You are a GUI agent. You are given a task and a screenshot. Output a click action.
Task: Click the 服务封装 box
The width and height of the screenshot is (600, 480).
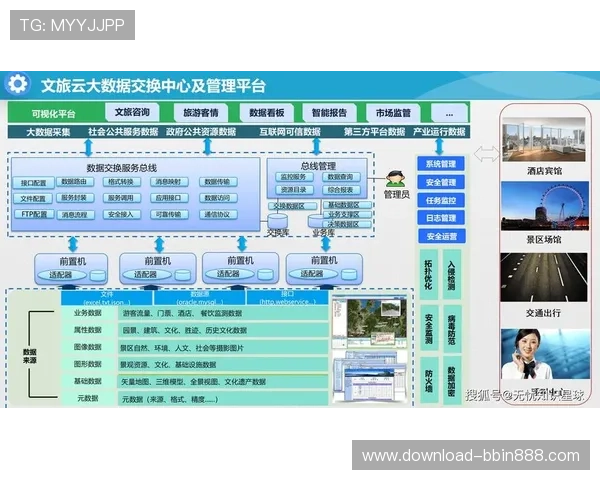pos(74,198)
